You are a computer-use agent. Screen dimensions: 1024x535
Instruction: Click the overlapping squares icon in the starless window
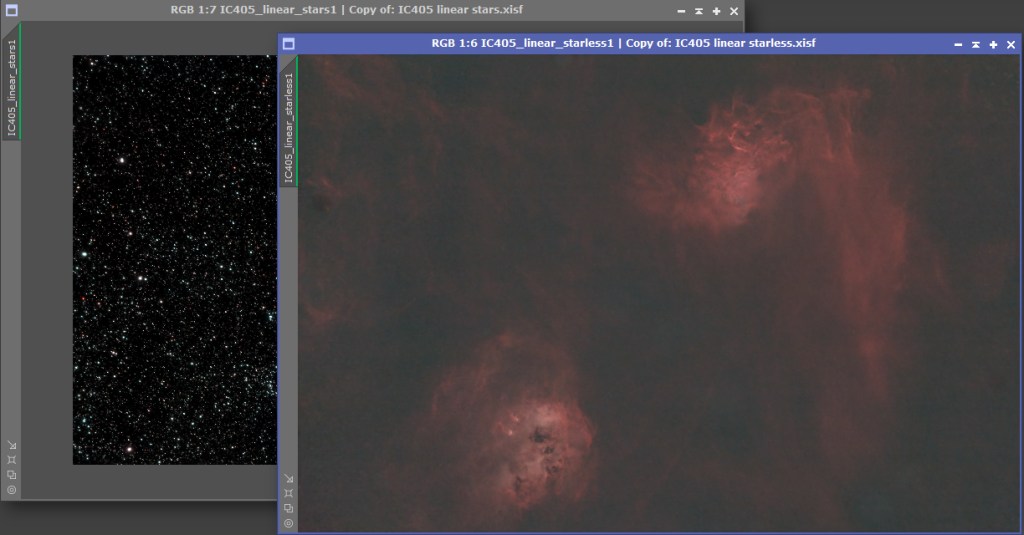point(289,508)
